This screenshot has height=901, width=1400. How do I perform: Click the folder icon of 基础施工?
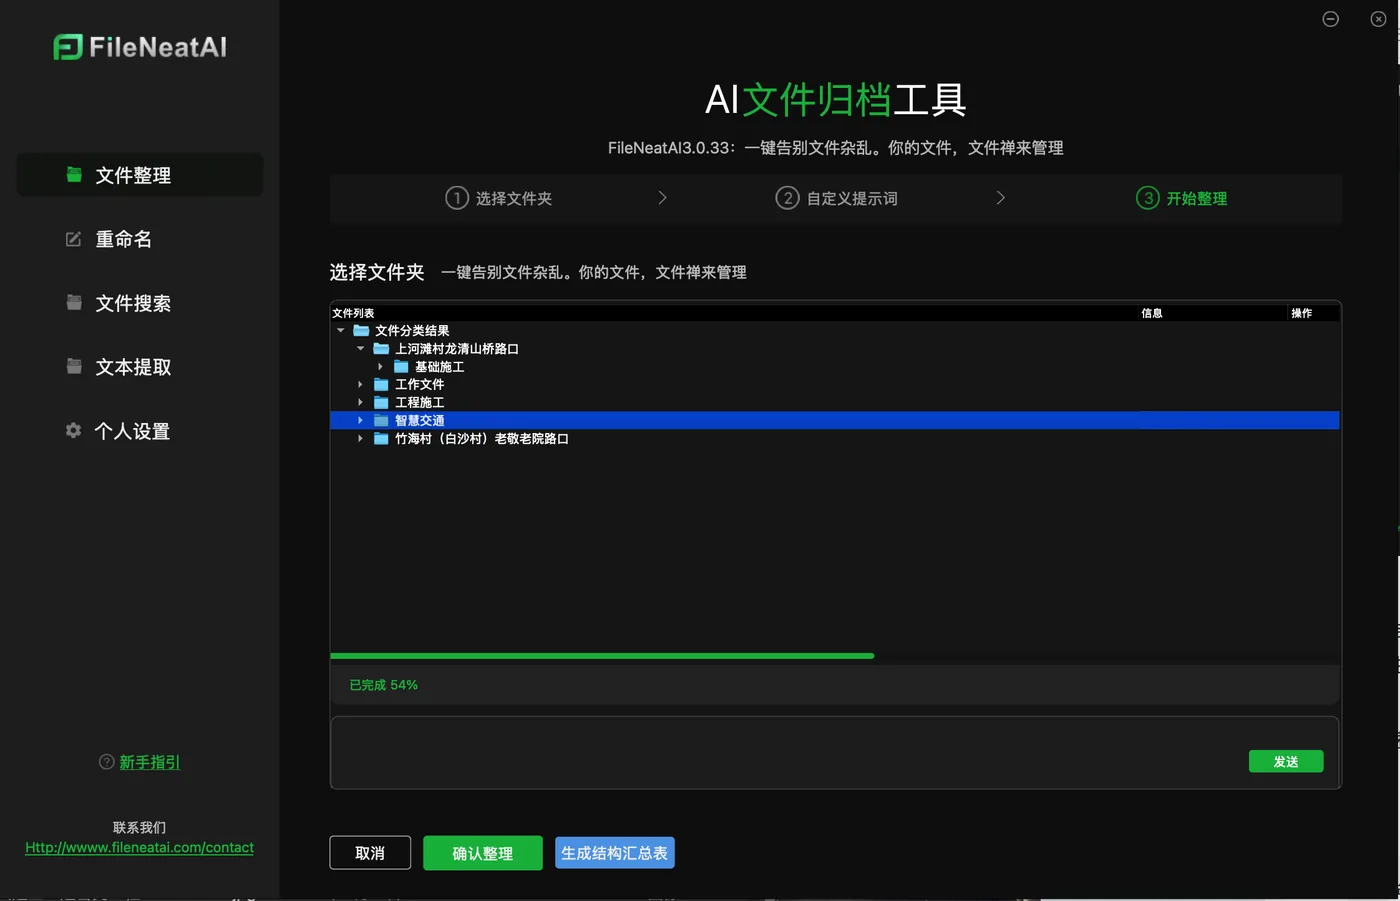401,366
